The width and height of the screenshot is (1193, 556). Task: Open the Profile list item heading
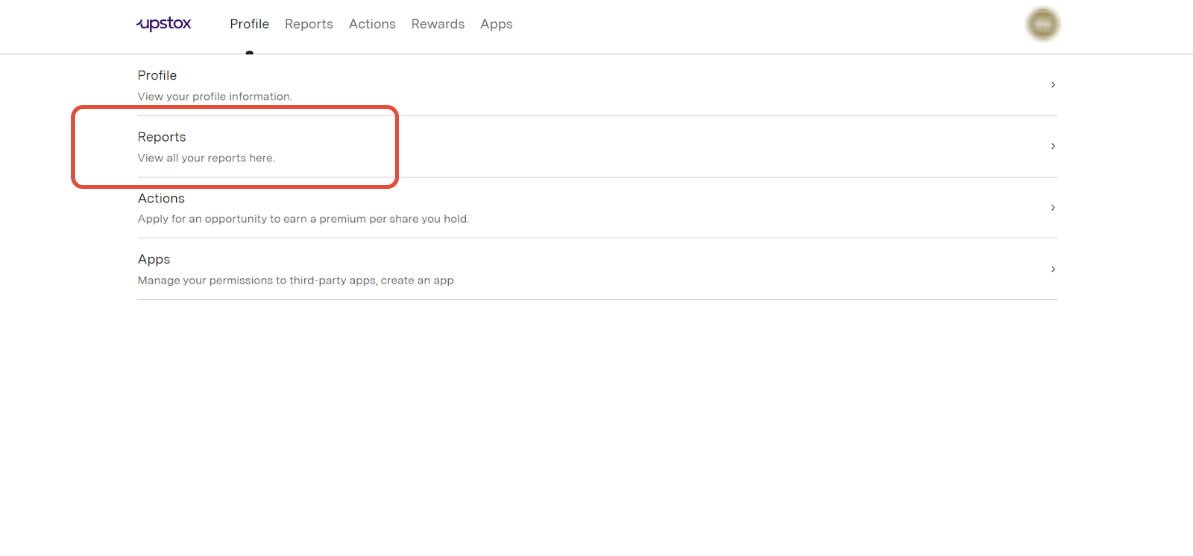(x=157, y=76)
